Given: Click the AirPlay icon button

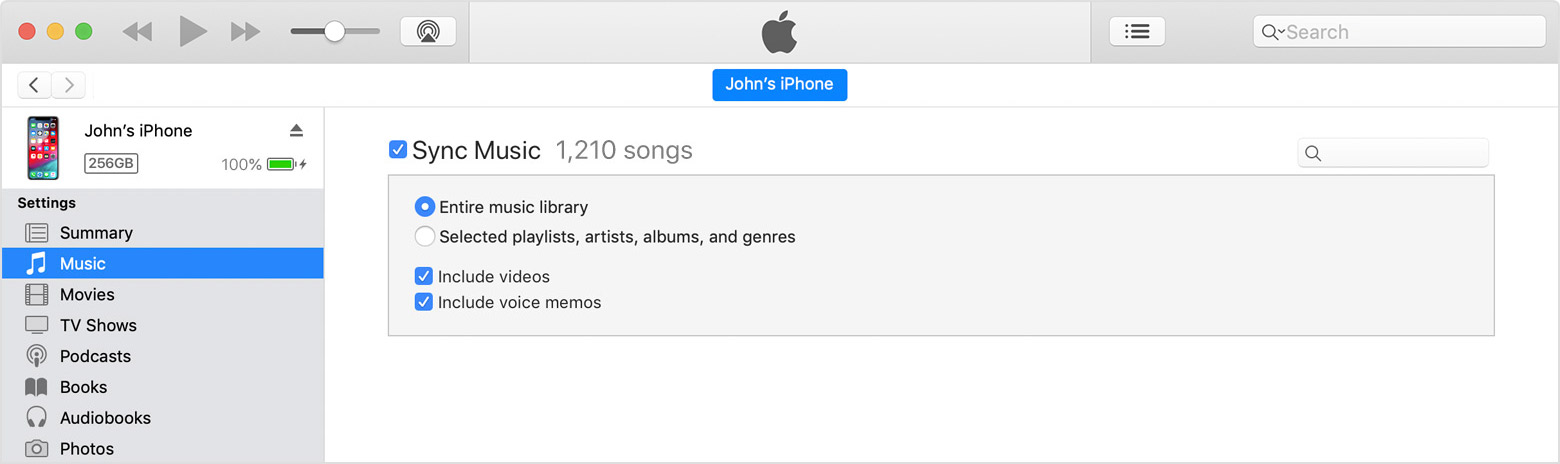Looking at the screenshot, I should pos(428,31).
